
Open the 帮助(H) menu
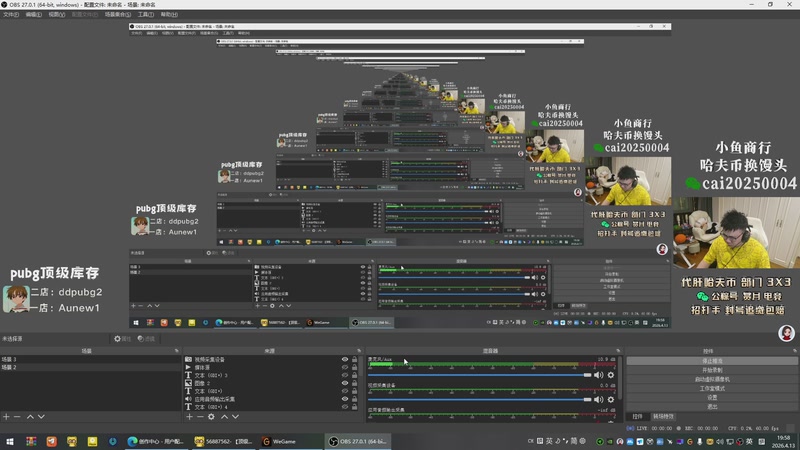[x=169, y=14]
